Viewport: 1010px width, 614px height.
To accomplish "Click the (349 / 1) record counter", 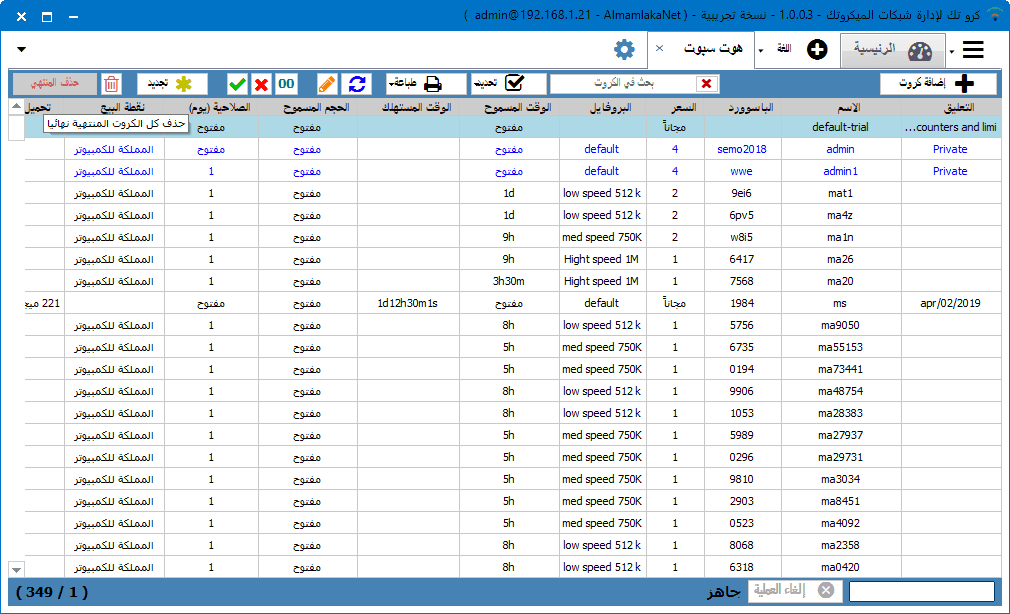I will (52, 591).
